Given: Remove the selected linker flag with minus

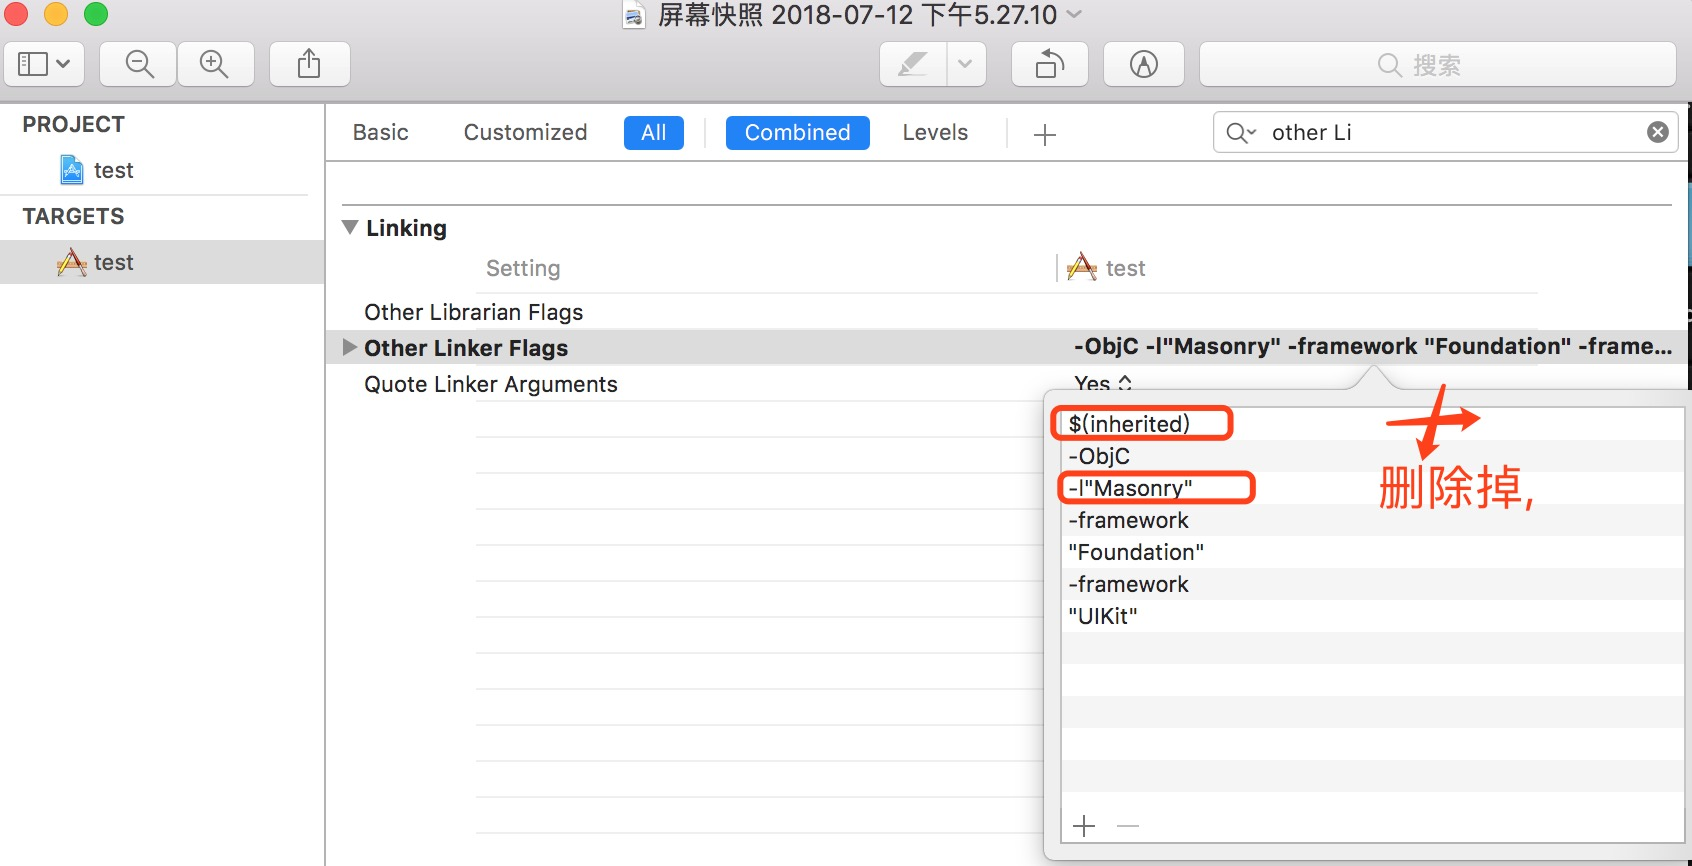Looking at the screenshot, I should pos(1128,826).
